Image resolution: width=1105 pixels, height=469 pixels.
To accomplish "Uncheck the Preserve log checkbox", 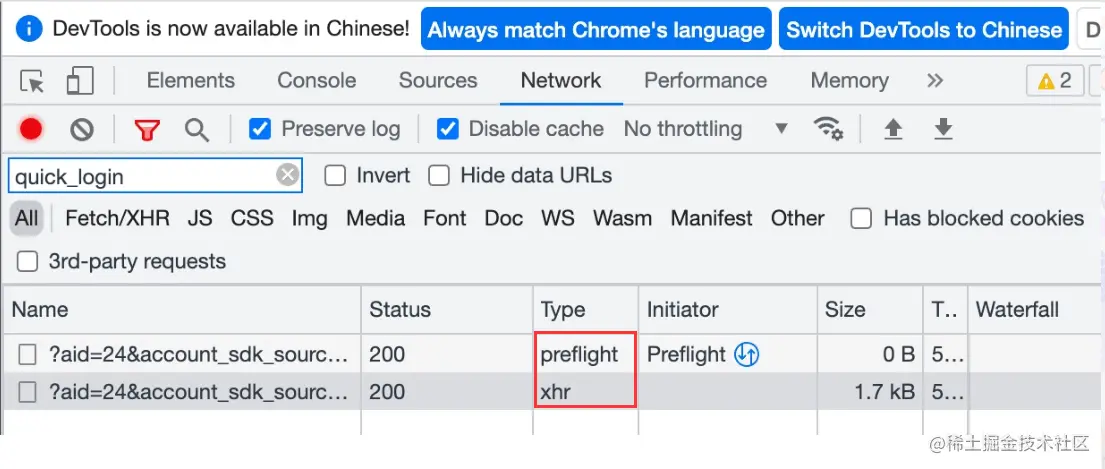I will click(260, 129).
